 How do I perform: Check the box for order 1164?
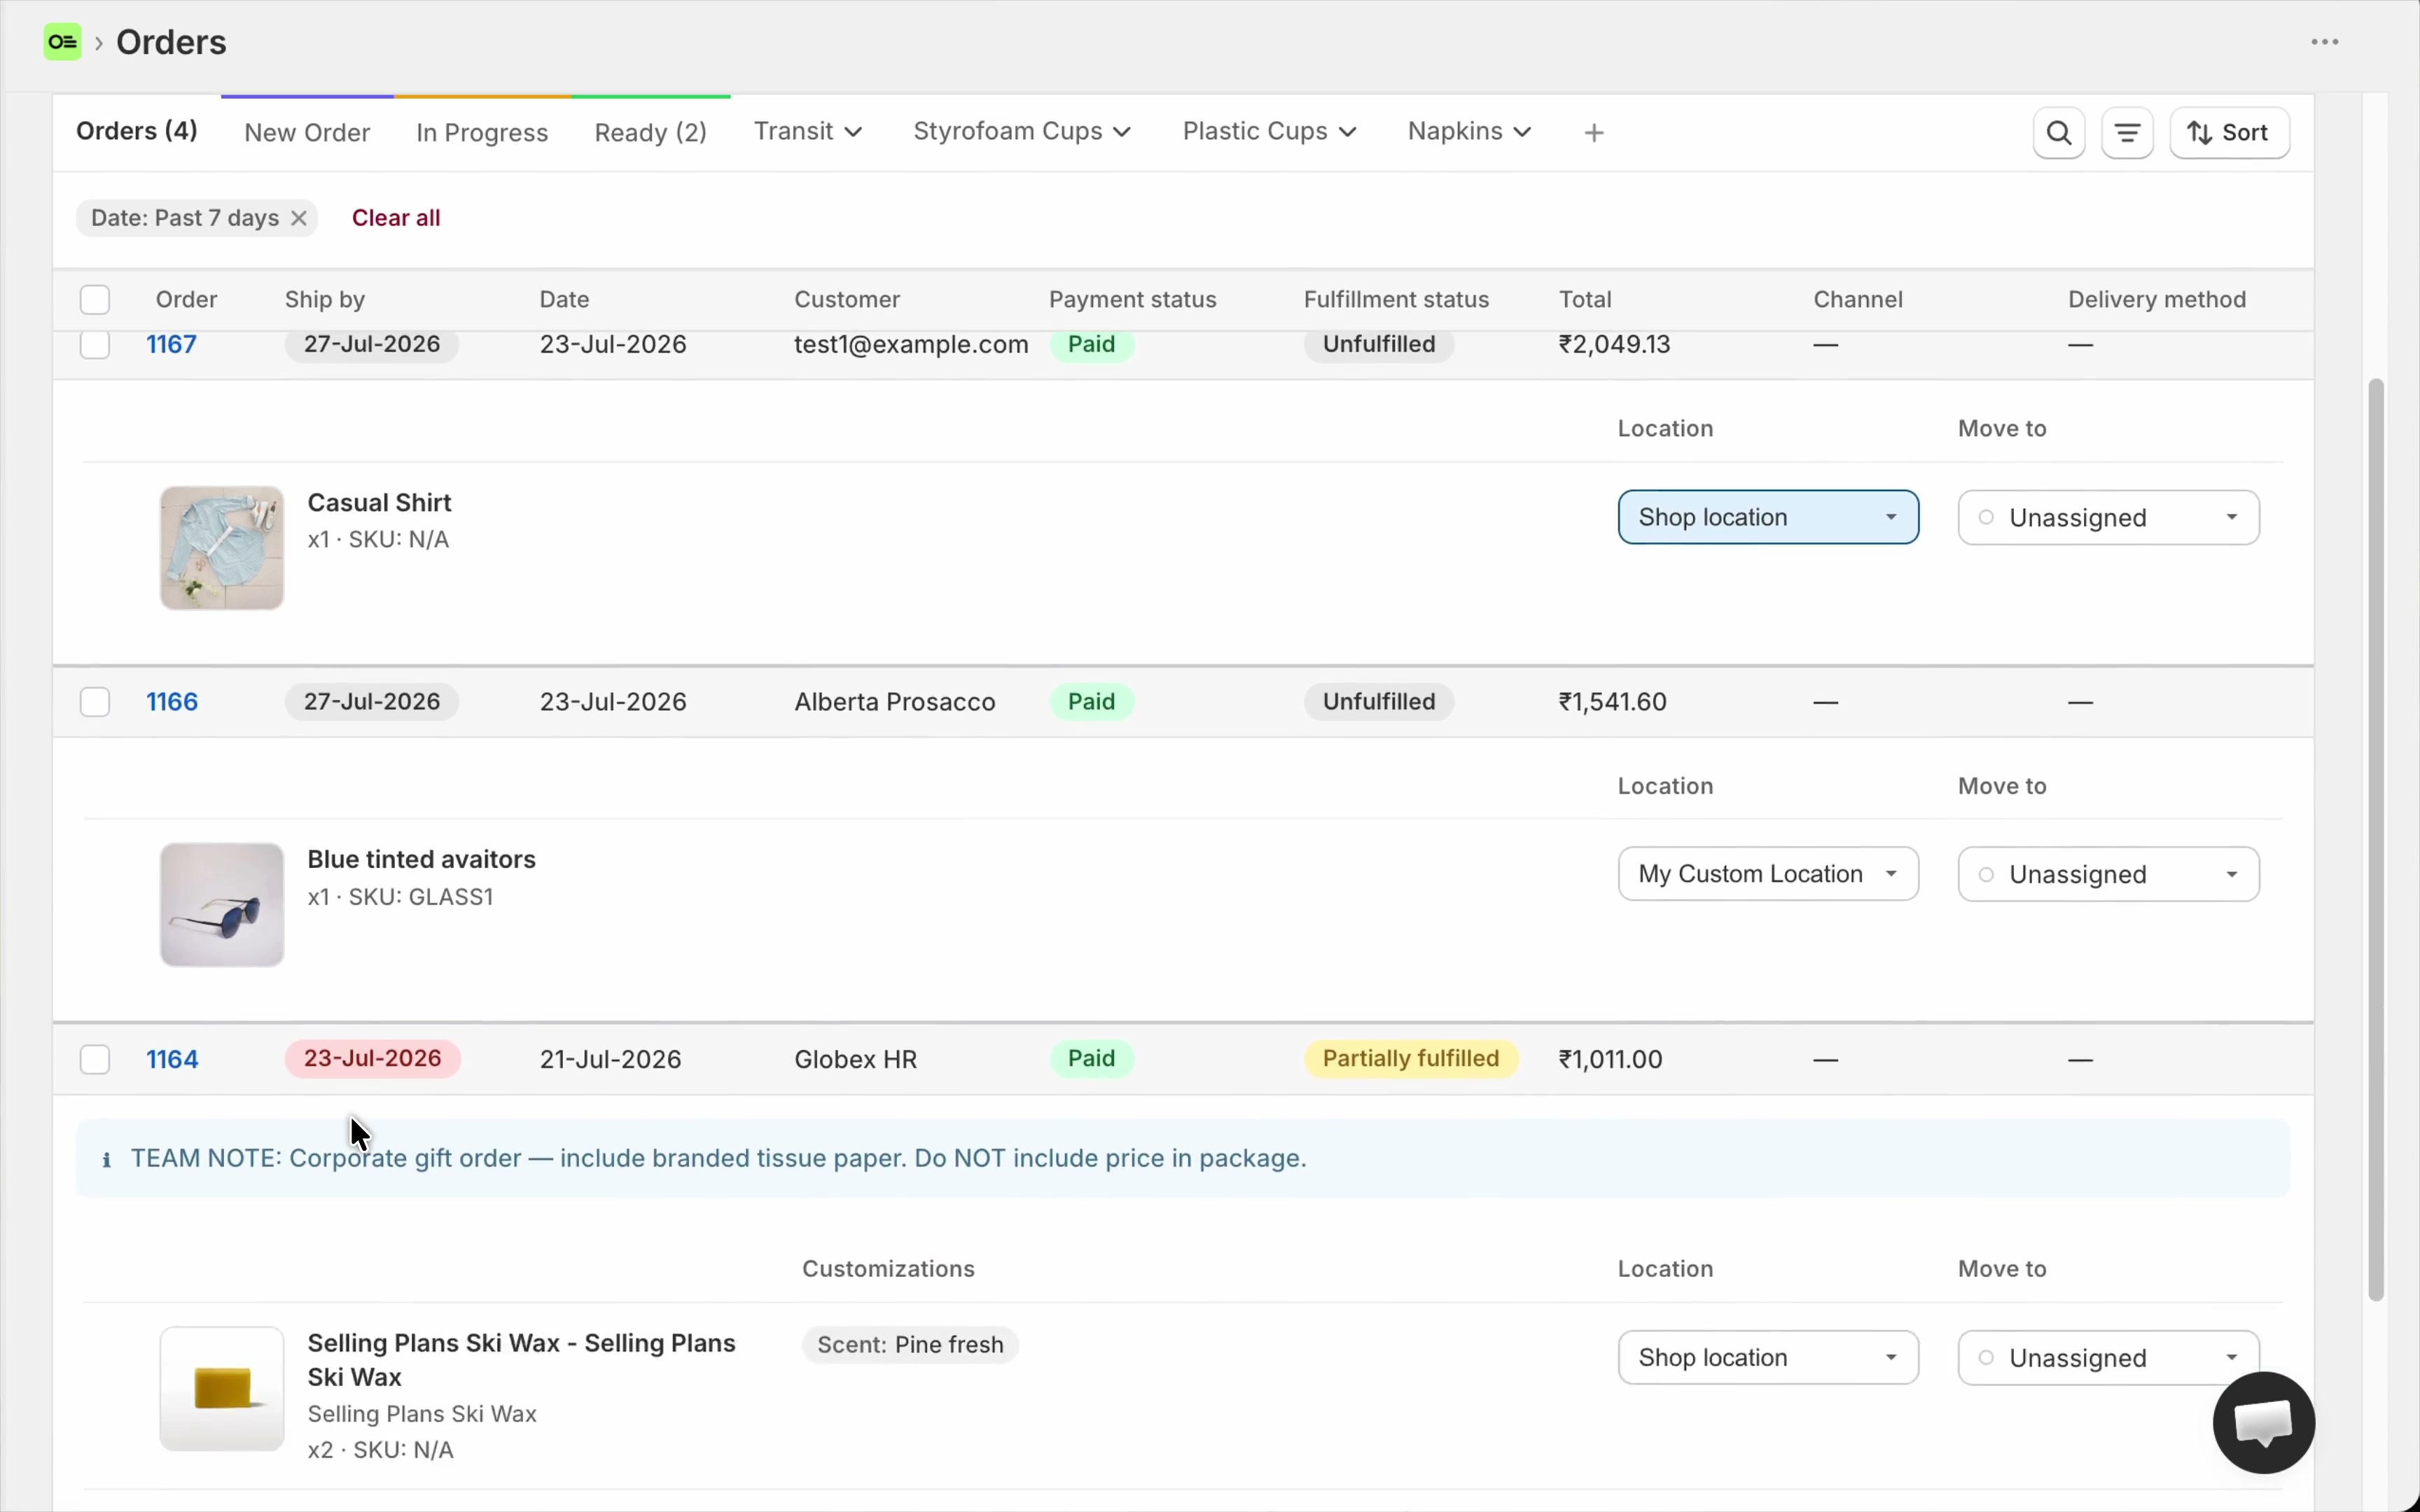(x=95, y=1059)
